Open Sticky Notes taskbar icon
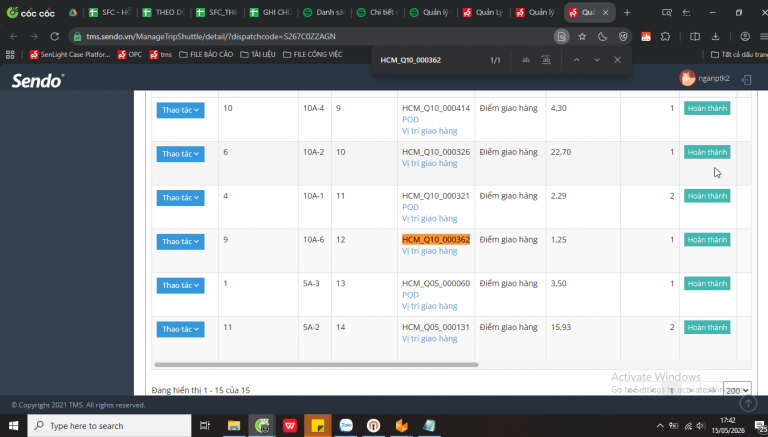Image resolution: width=768 pixels, height=437 pixels. pyautogui.click(x=317, y=426)
